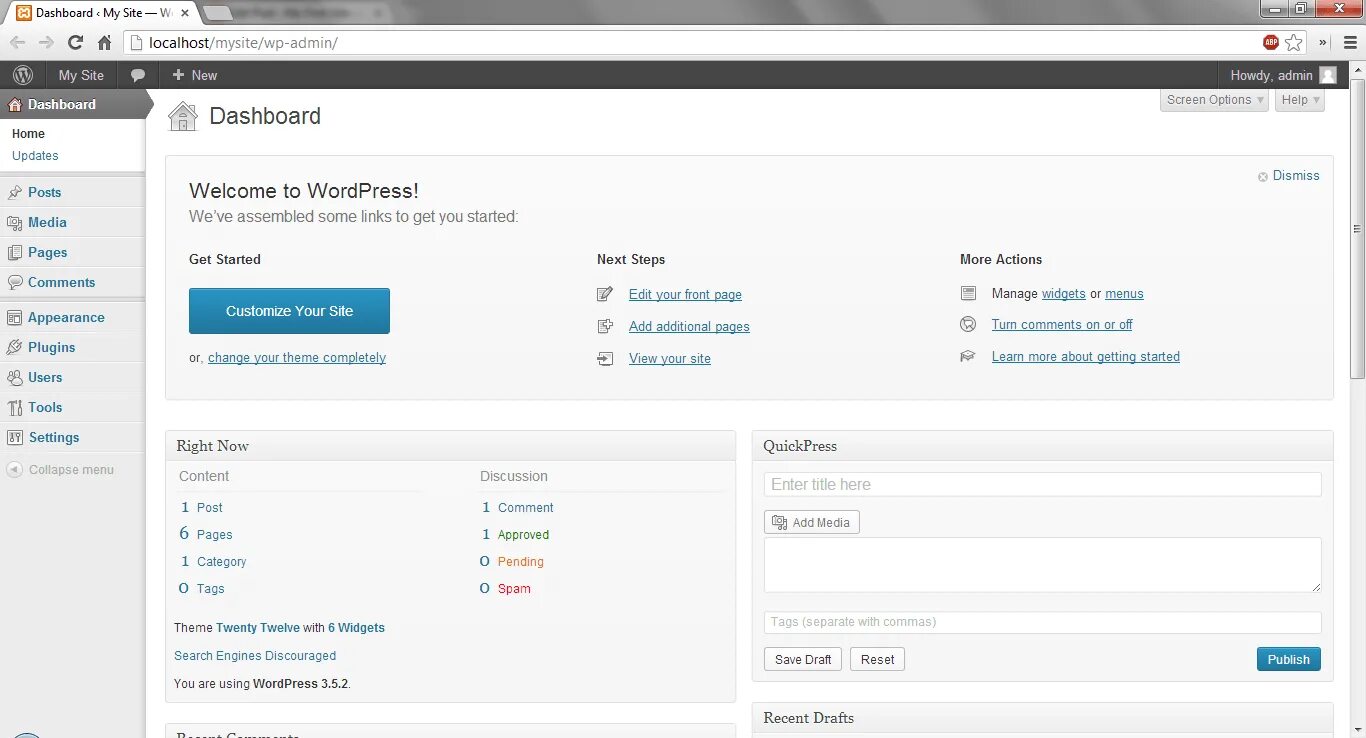The image size is (1366, 738).
Task: Click the Dashboard browser tab
Action: pos(103,13)
